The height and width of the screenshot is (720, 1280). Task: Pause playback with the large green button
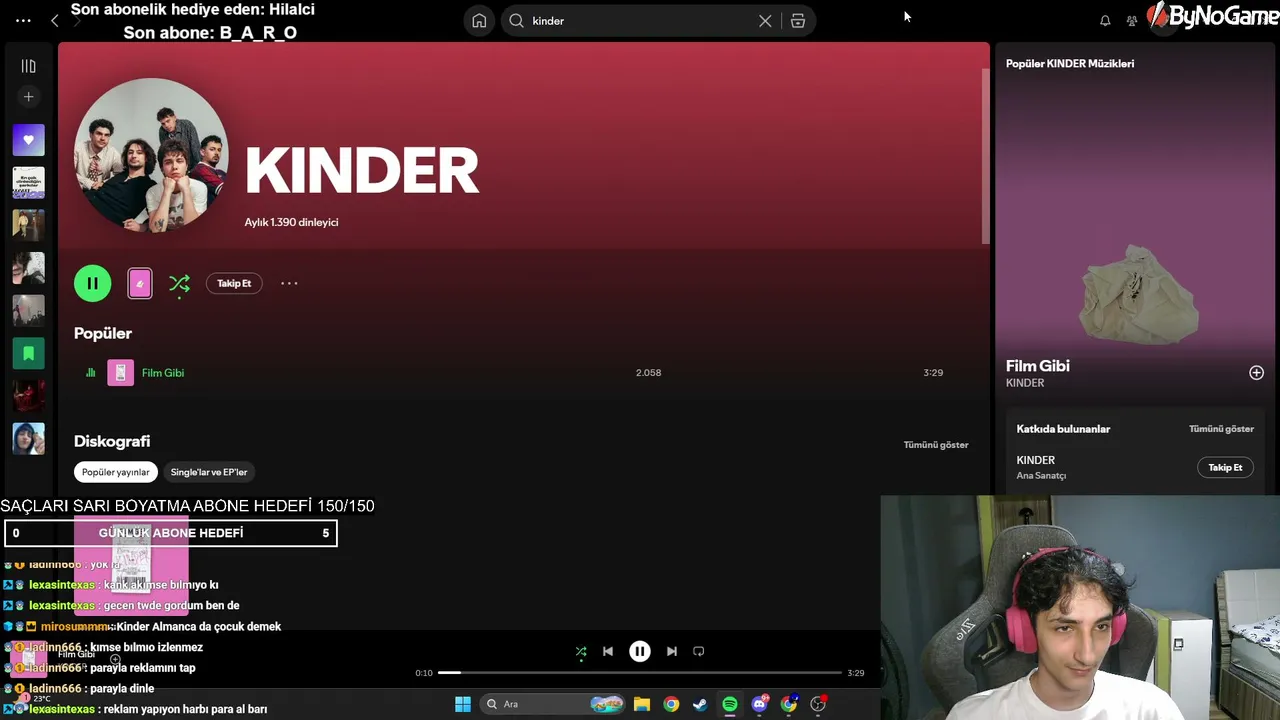click(92, 283)
